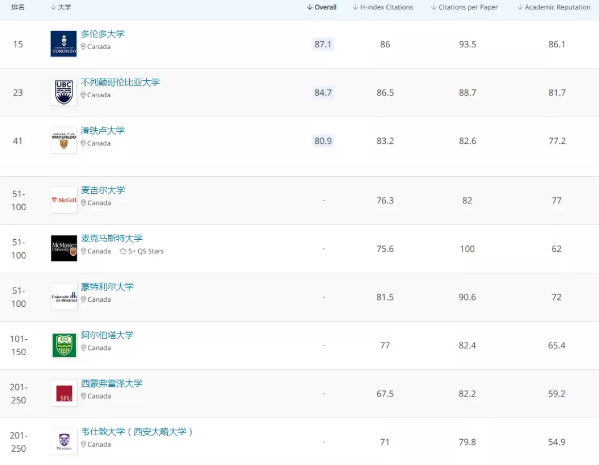This screenshot has width=599, height=465.
Task: Click the H-index value 86.5
Action: coord(385,92)
